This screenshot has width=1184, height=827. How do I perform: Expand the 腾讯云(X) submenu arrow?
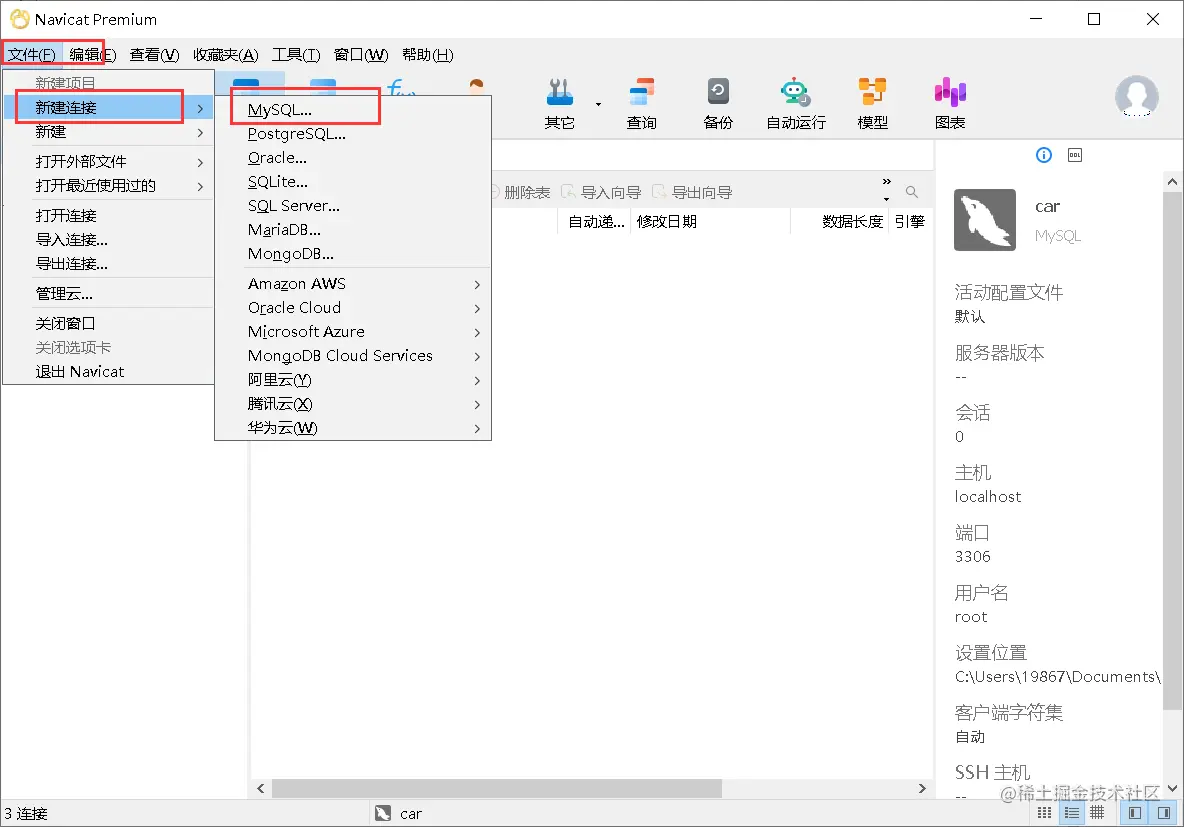pos(477,405)
